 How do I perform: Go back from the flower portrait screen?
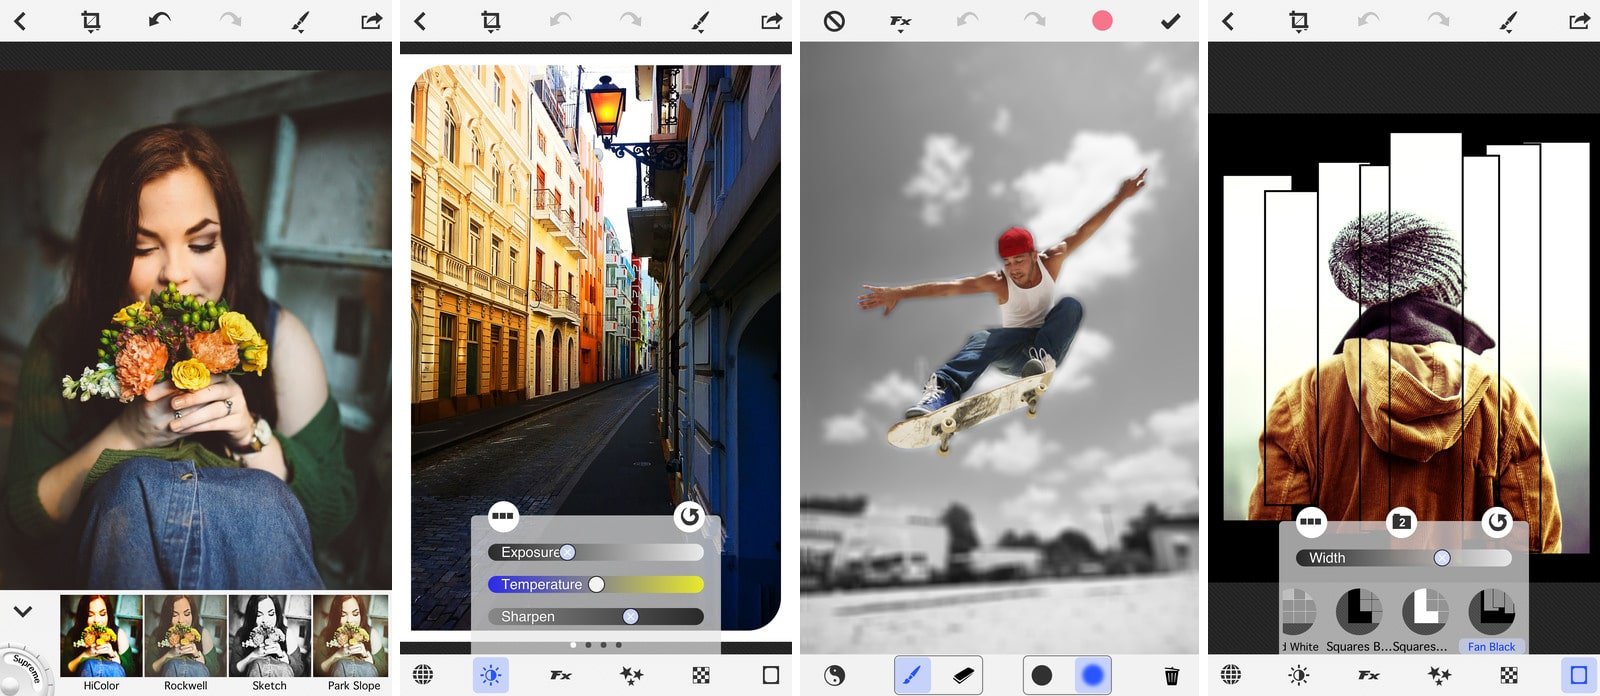[x=20, y=21]
